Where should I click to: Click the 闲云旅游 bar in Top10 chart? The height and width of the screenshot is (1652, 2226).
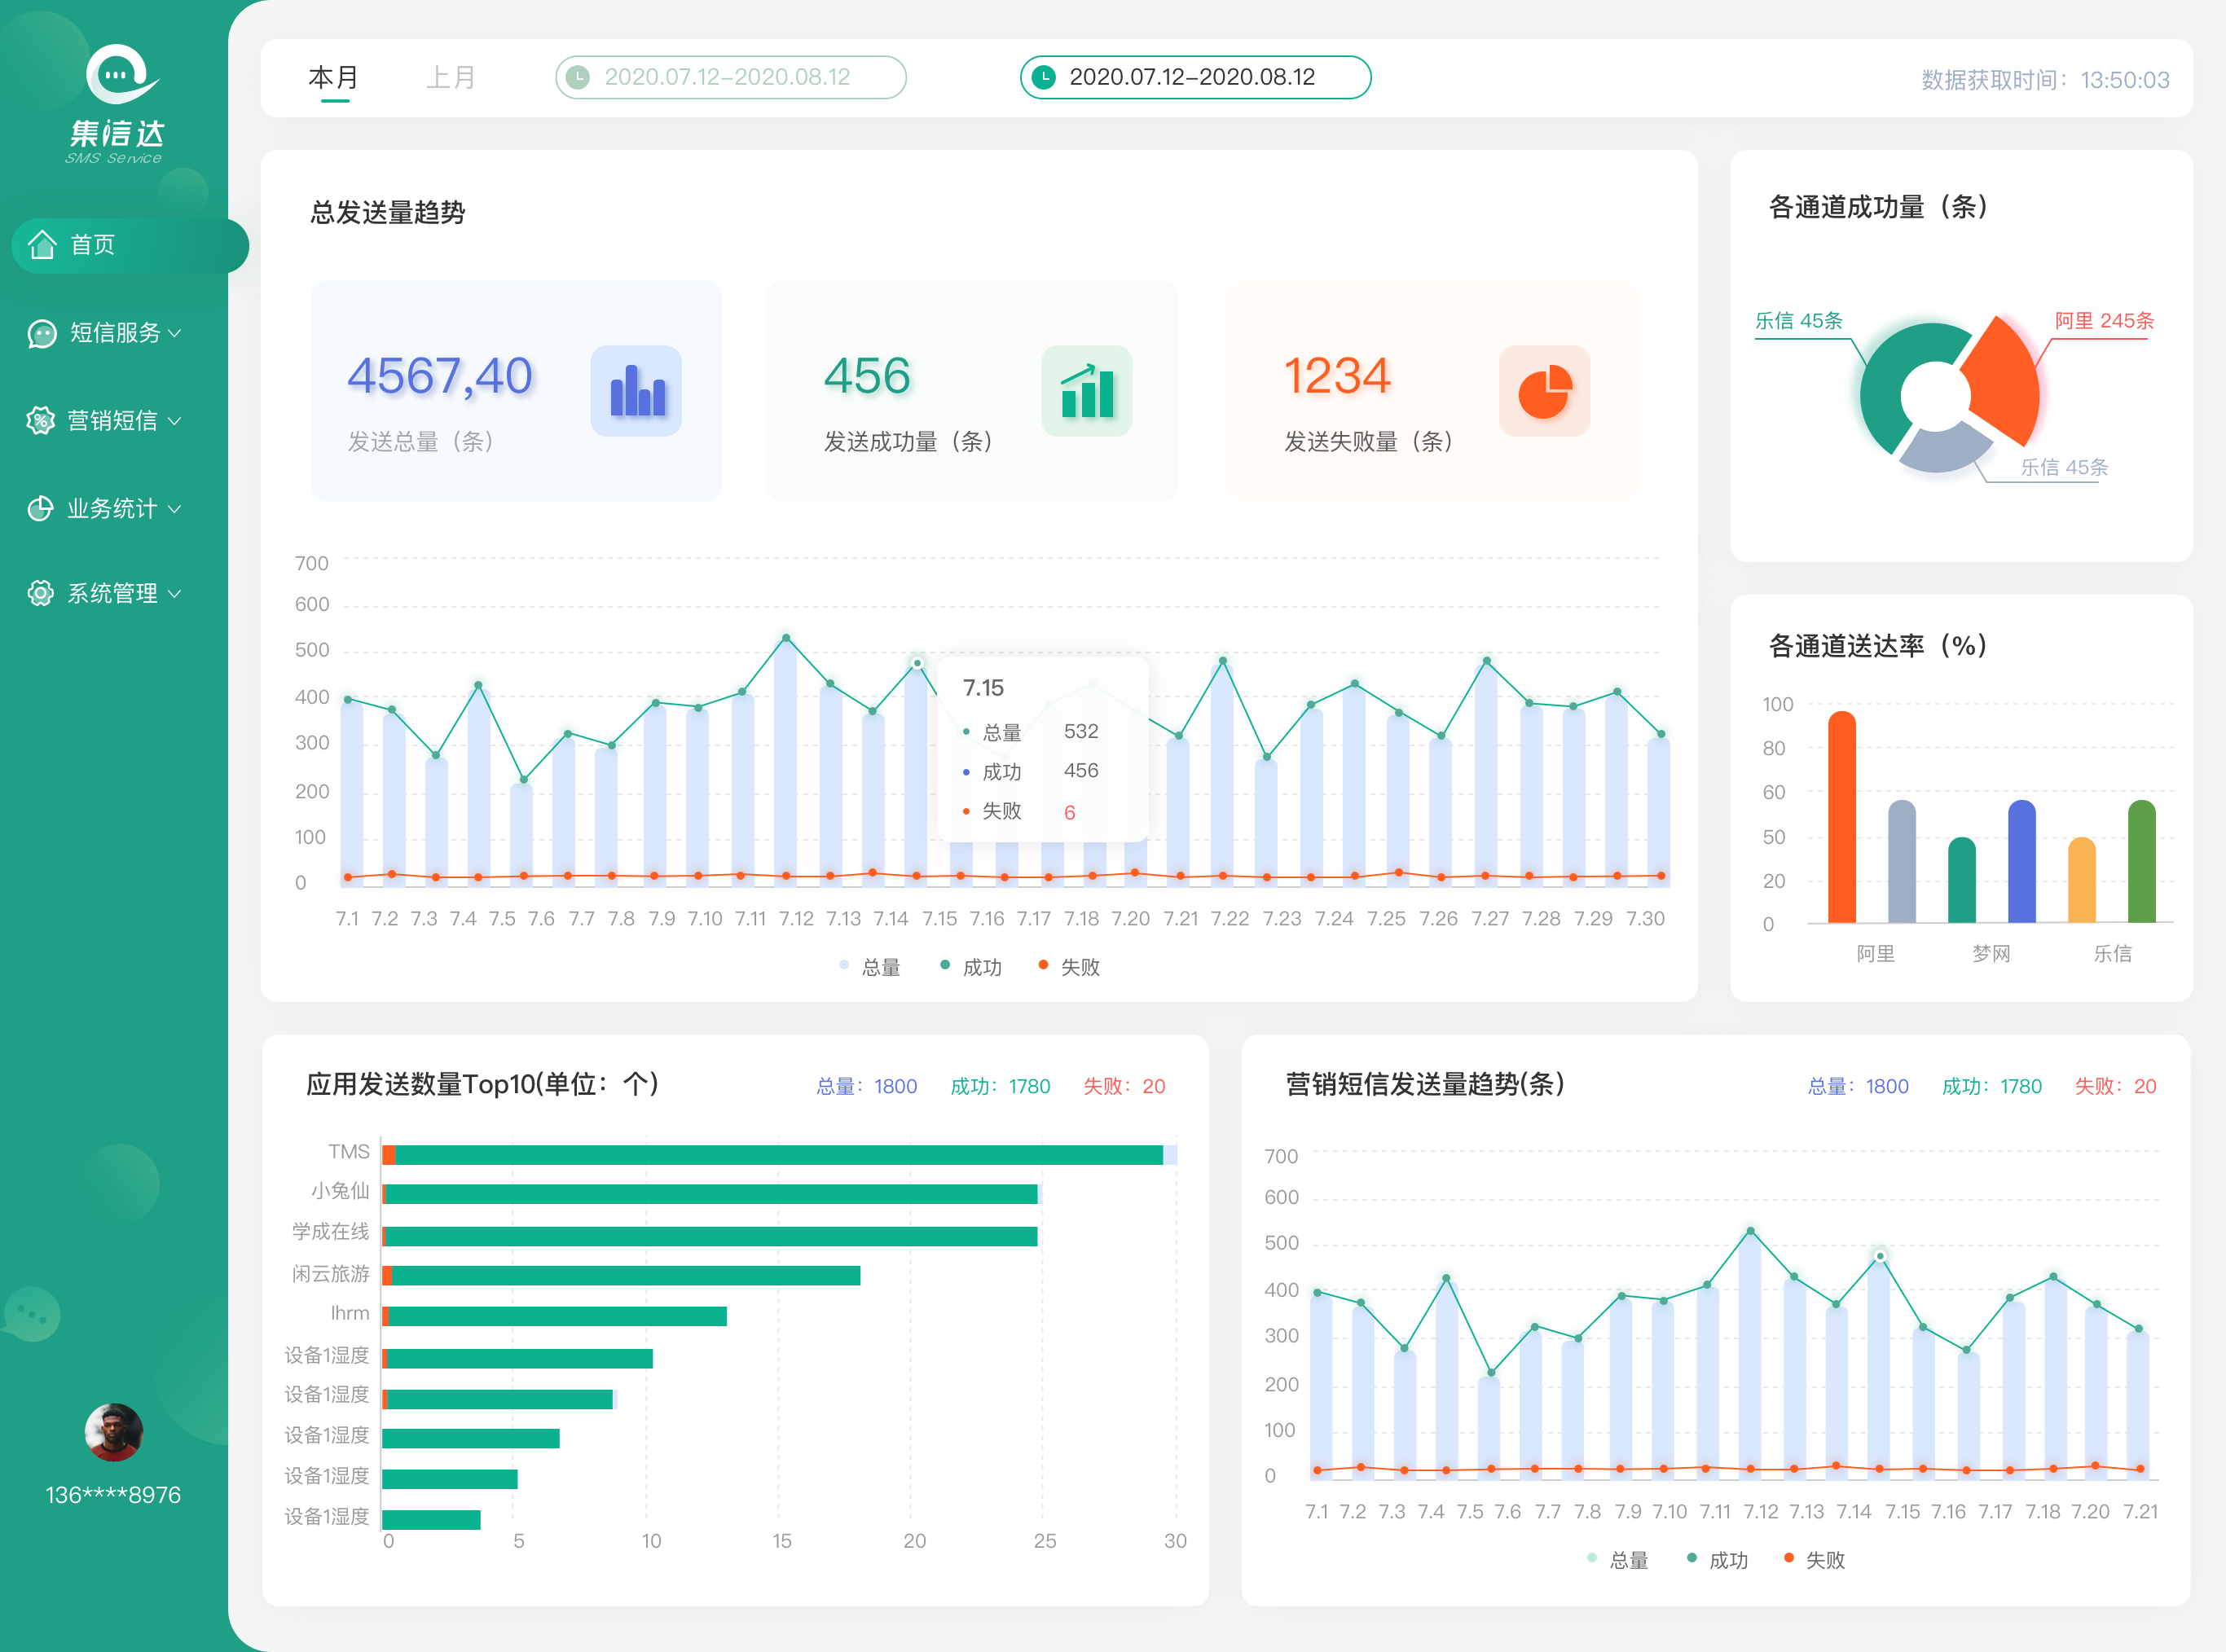[621, 1275]
